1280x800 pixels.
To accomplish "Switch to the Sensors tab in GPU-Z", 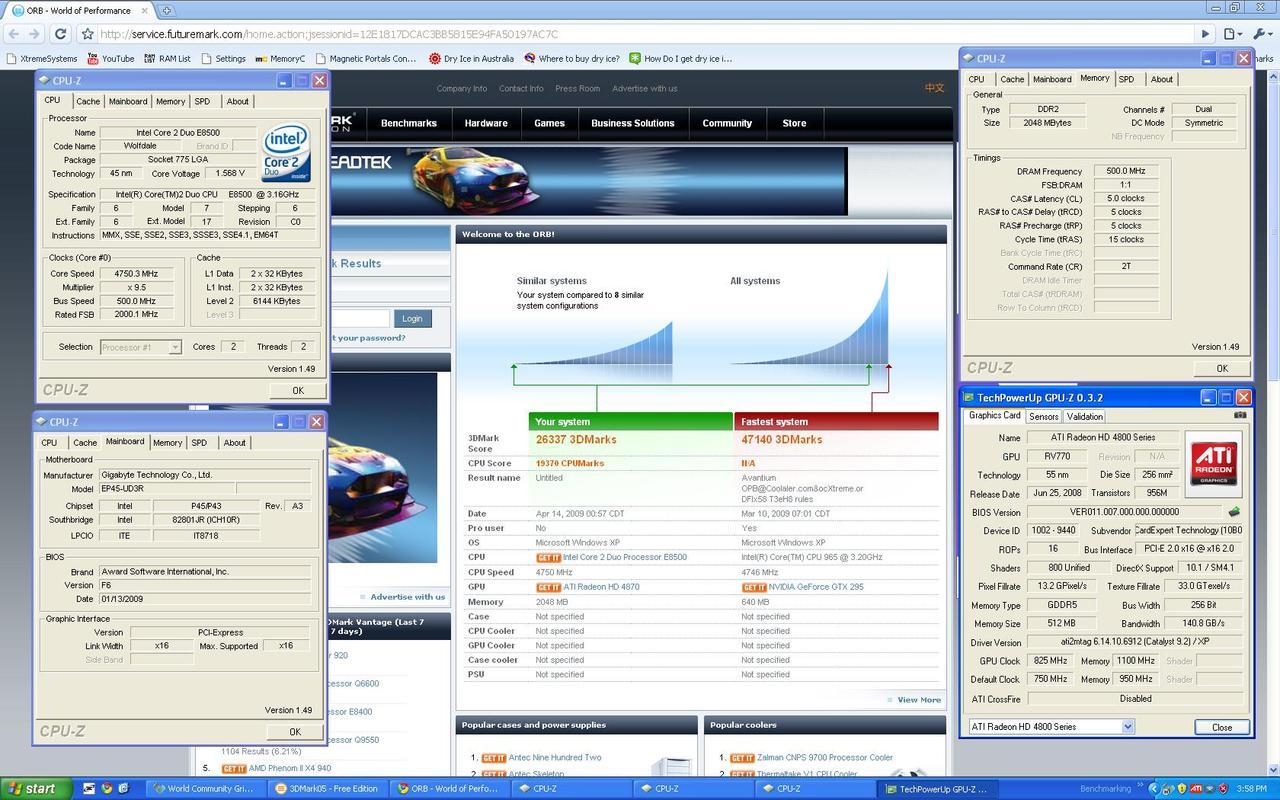I will (1043, 416).
